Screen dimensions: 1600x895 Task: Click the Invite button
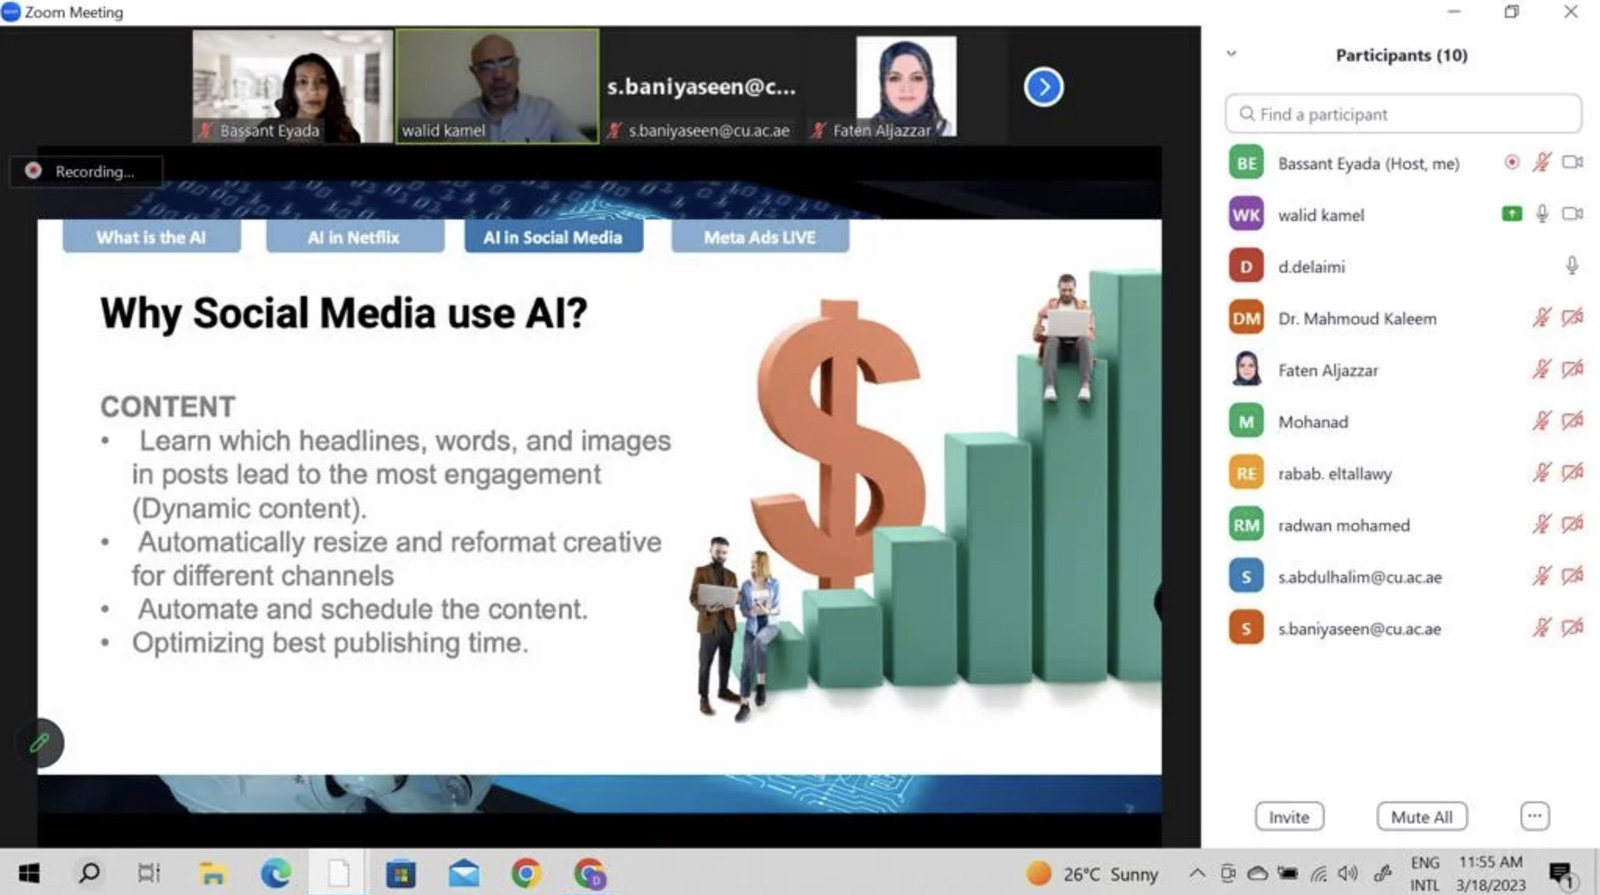coord(1289,817)
